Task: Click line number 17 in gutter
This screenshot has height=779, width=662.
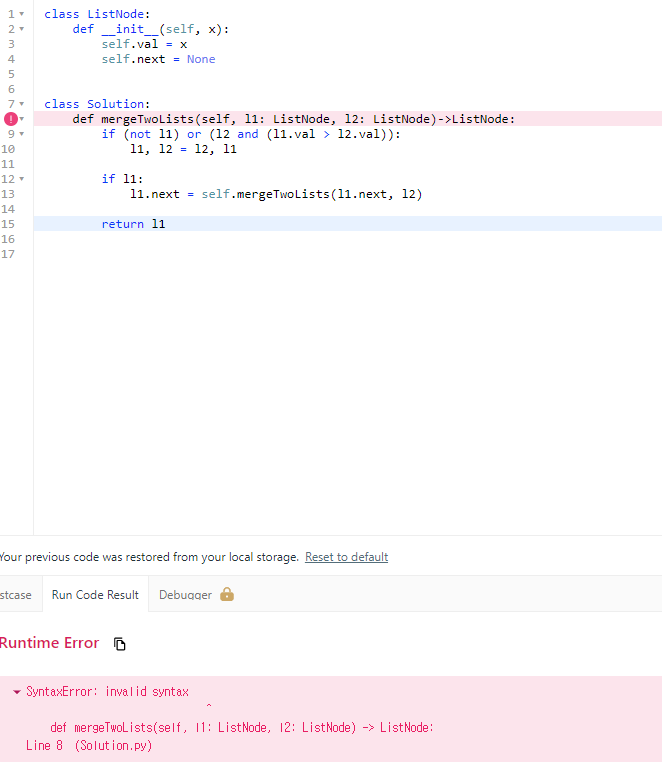Action: (x=8, y=254)
